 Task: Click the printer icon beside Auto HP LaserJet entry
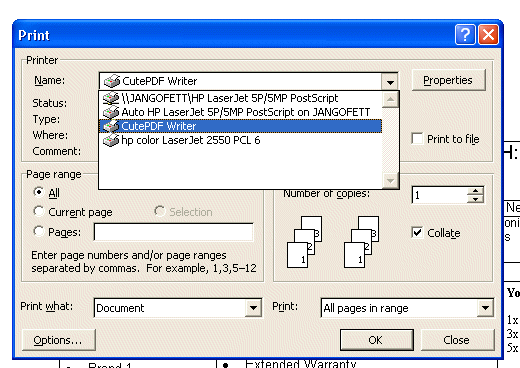click(x=111, y=112)
